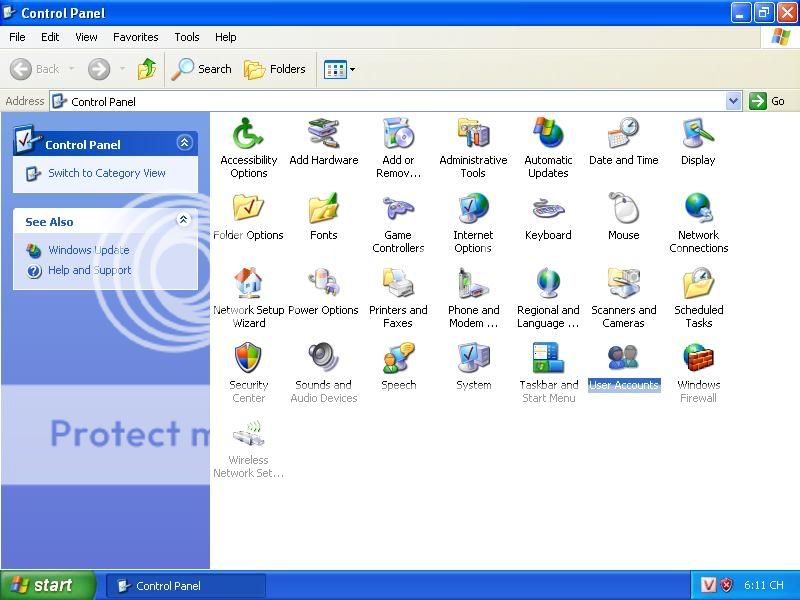Open the Fonts folder
The image size is (800, 600).
tap(323, 217)
